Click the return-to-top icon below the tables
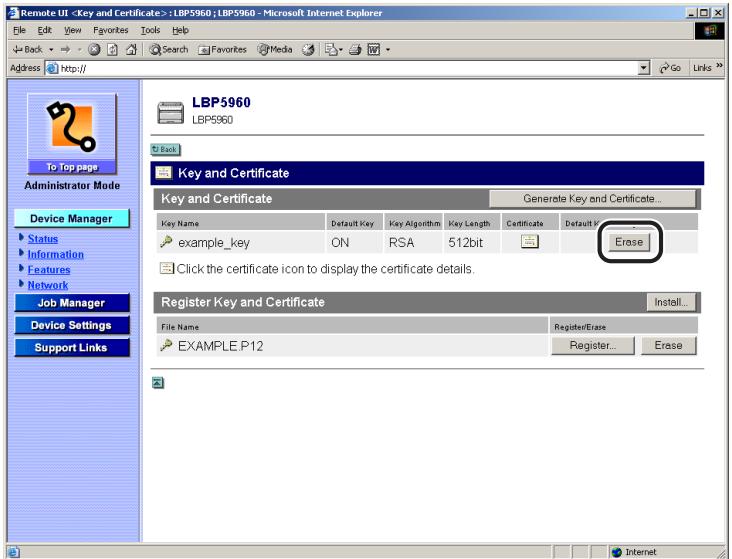732x559 pixels. tap(158, 383)
